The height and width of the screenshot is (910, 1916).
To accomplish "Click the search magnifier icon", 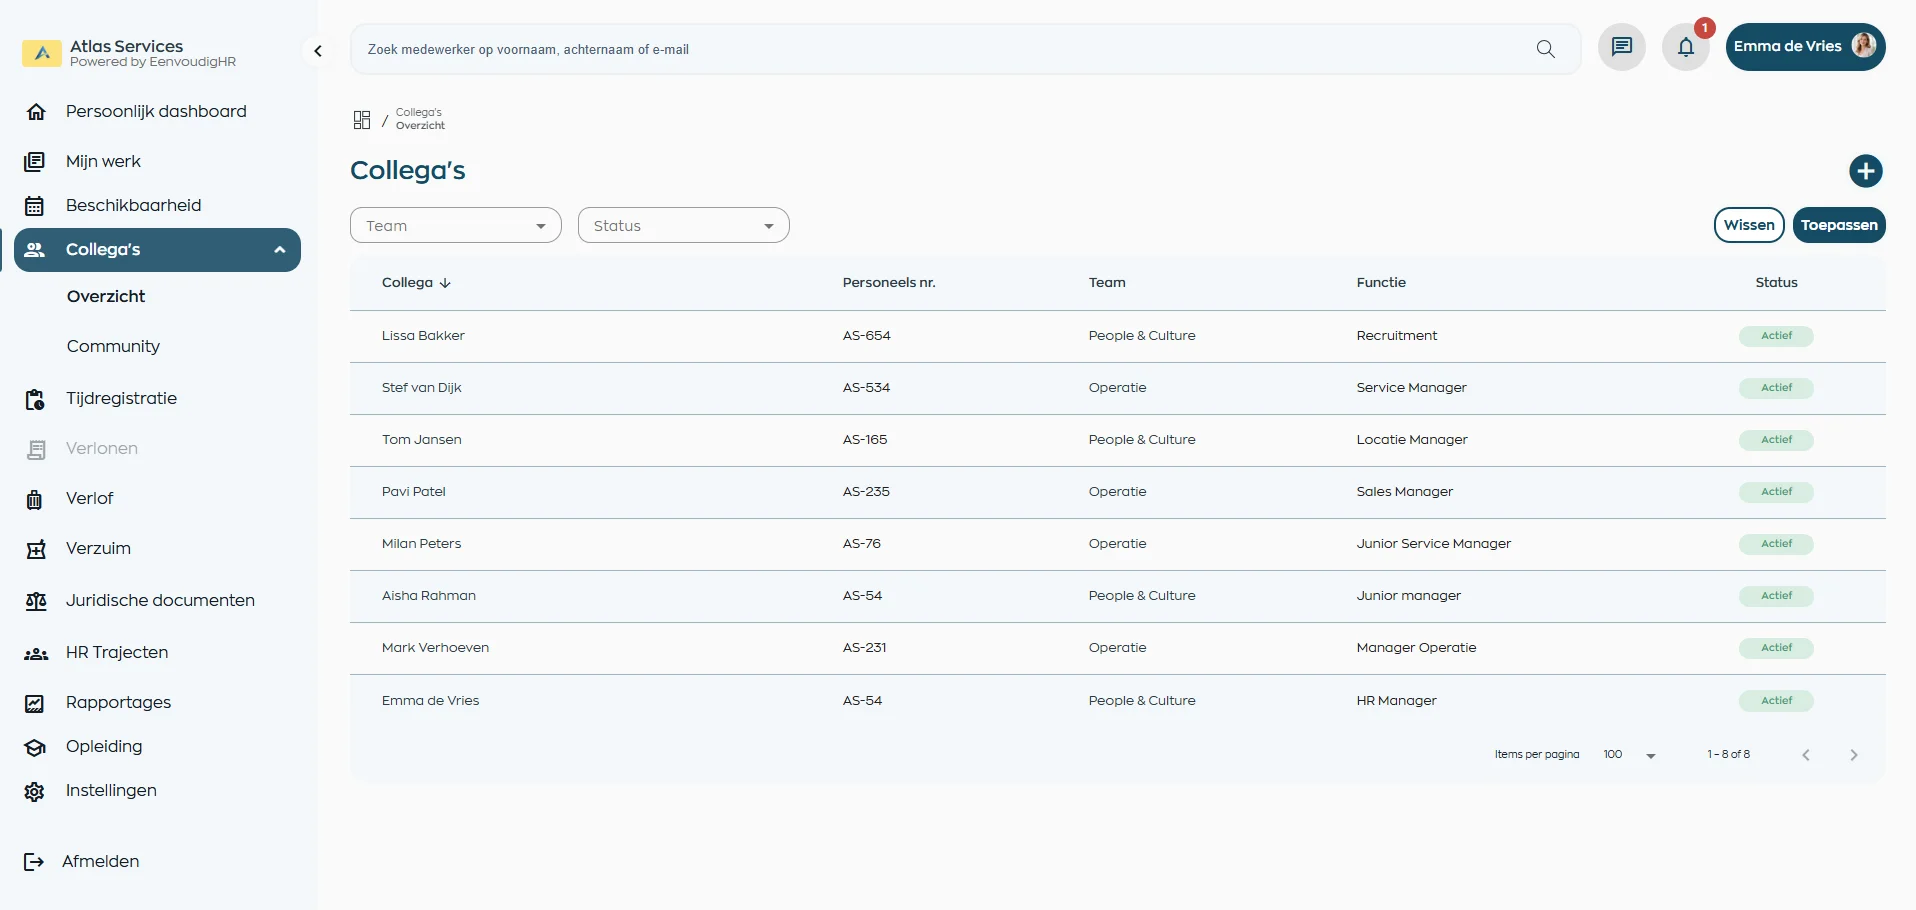I will (1545, 49).
